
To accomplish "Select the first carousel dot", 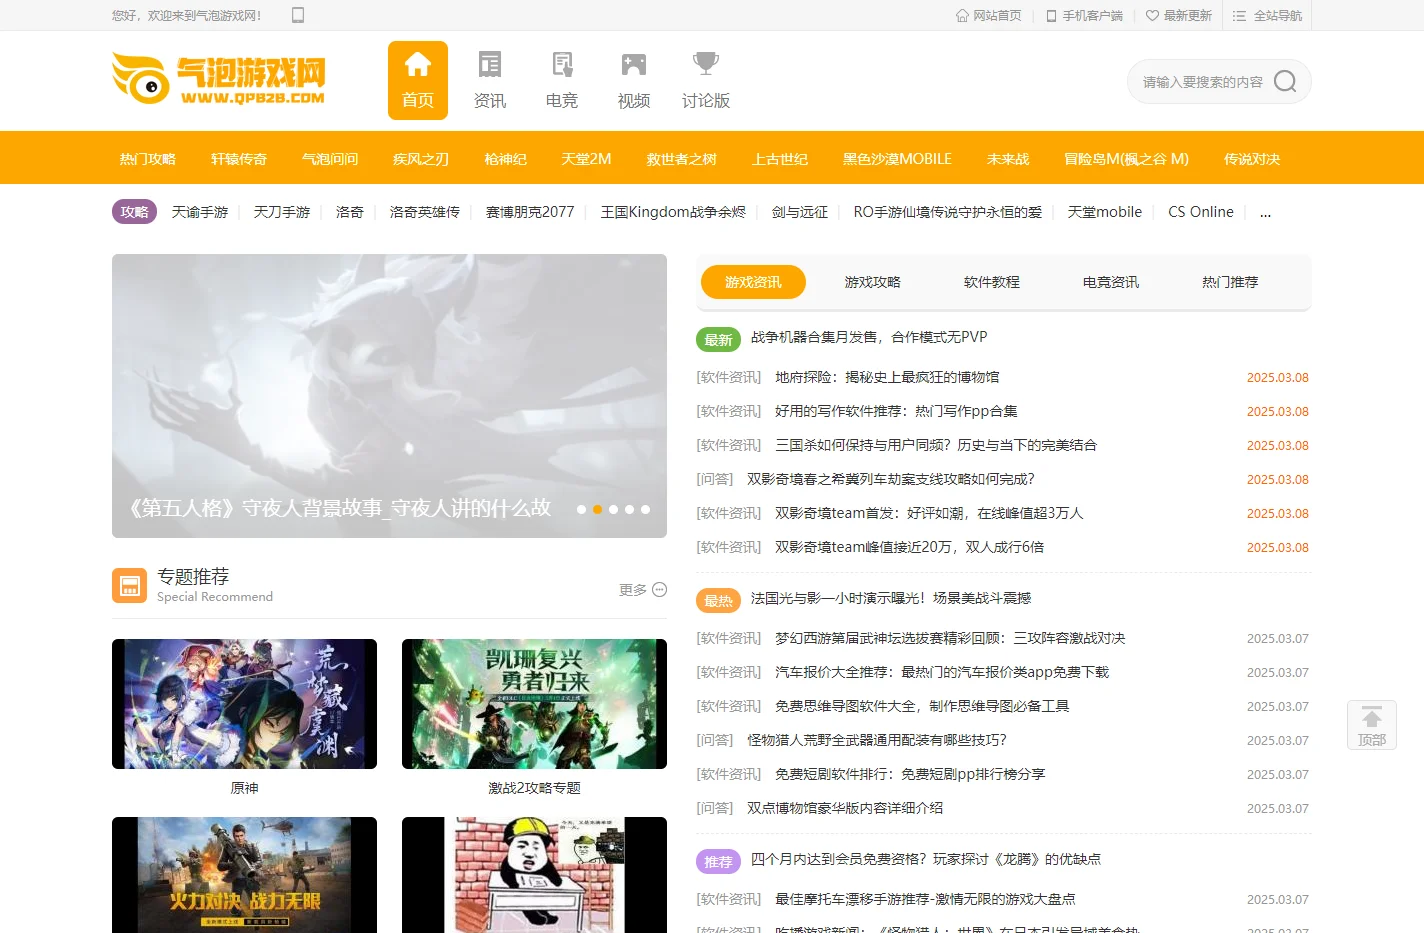I will (582, 509).
